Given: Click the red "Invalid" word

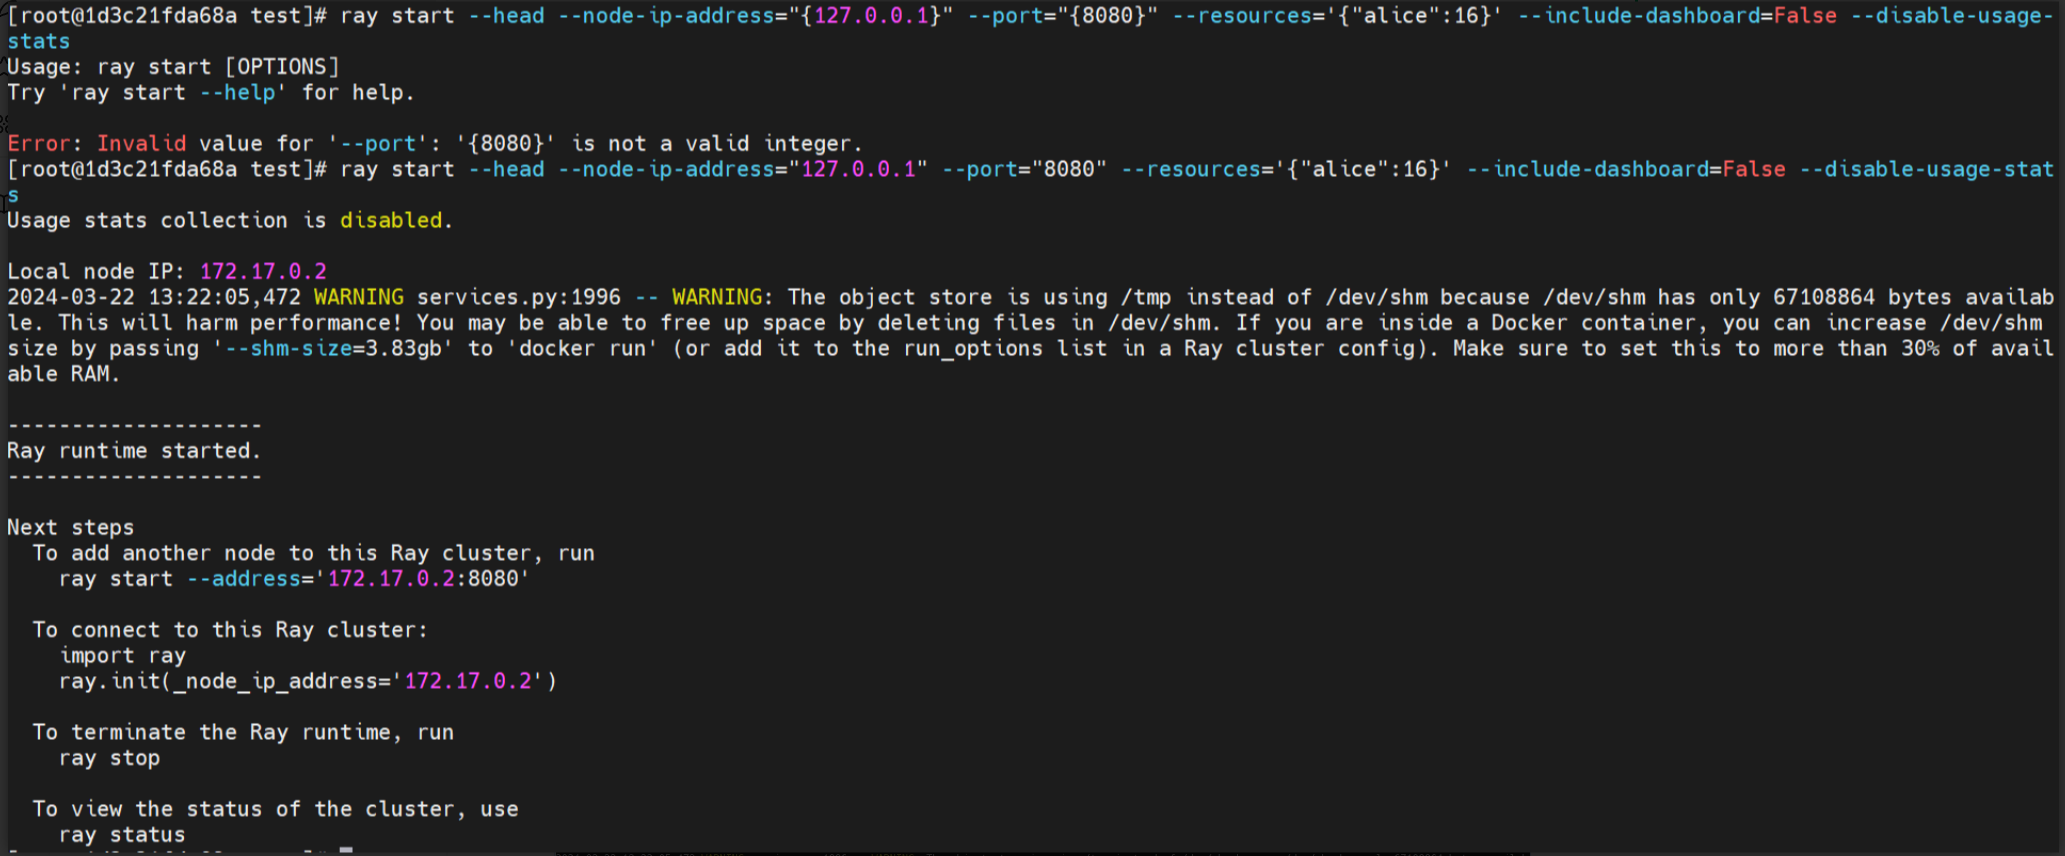Looking at the screenshot, I should [141, 144].
